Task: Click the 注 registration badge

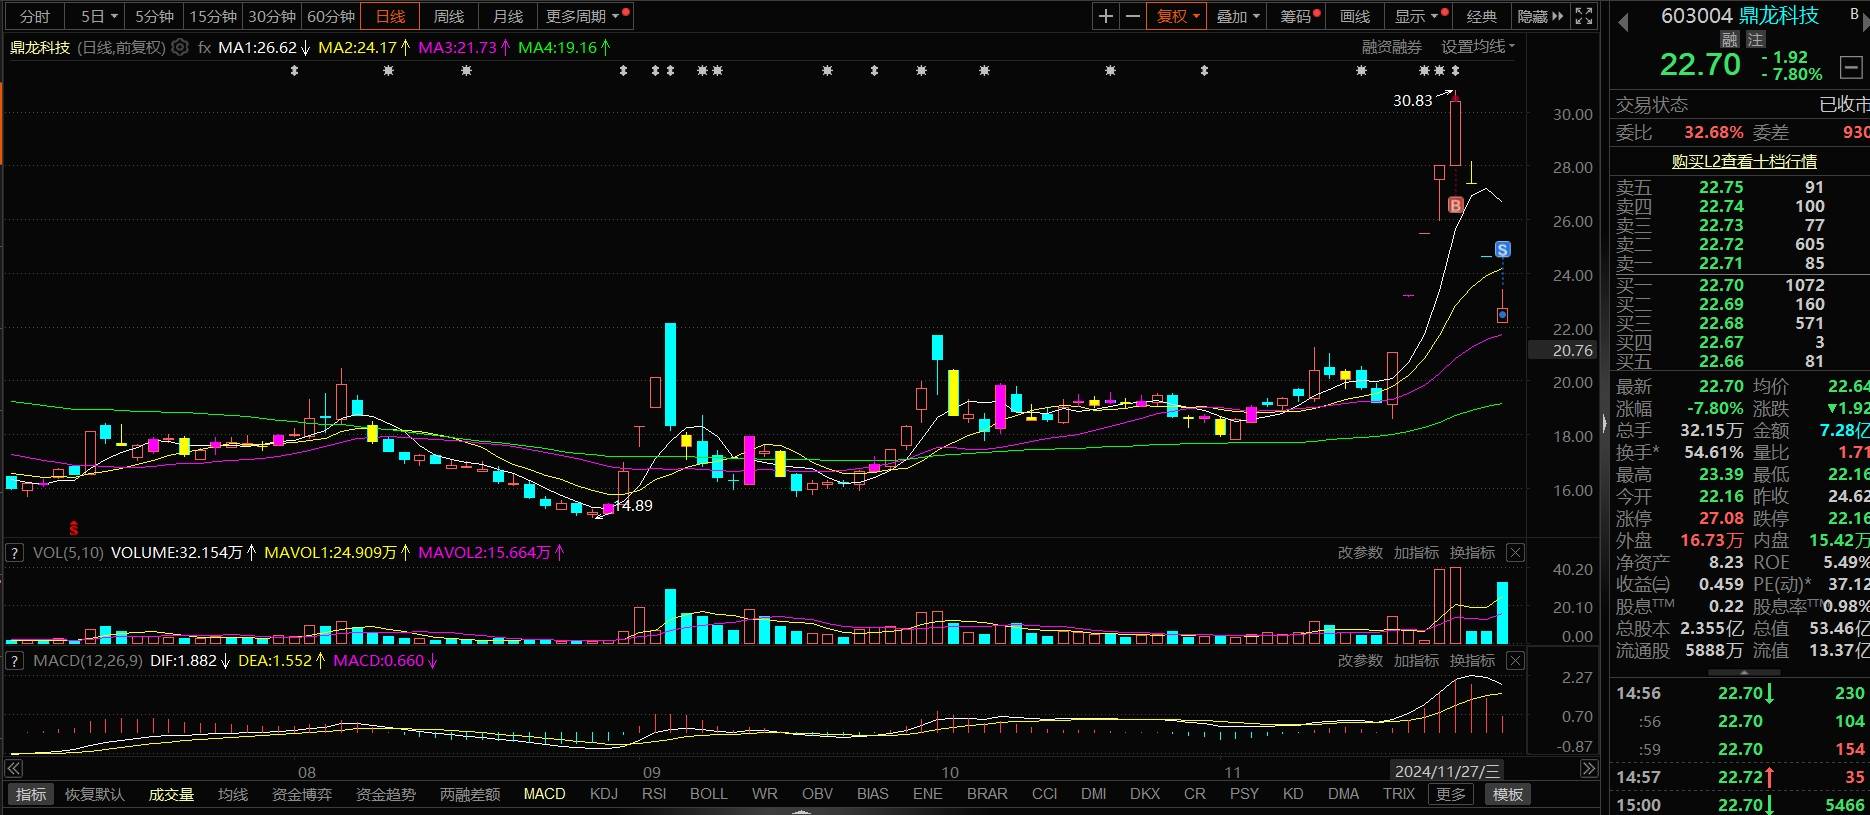Action: coord(1755,40)
